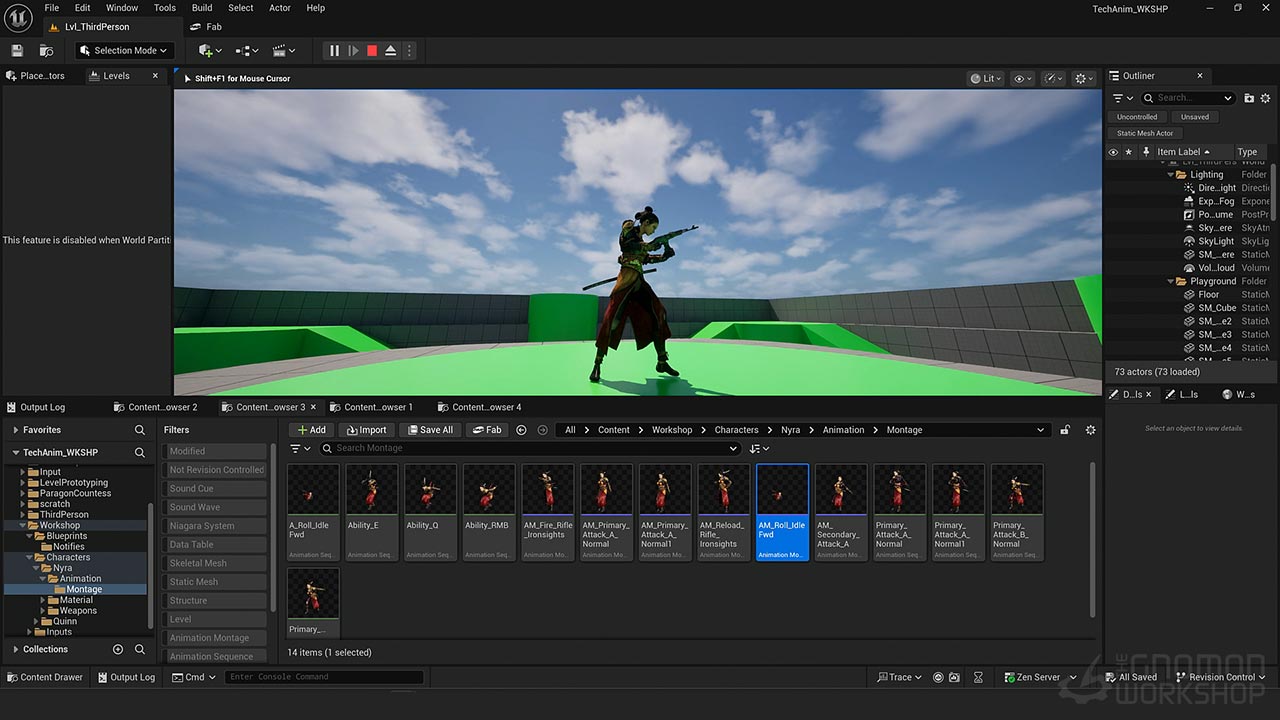Open the Browse content icon in the toolbar
Image resolution: width=1280 pixels, height=720 pixels.
point(46,51)
